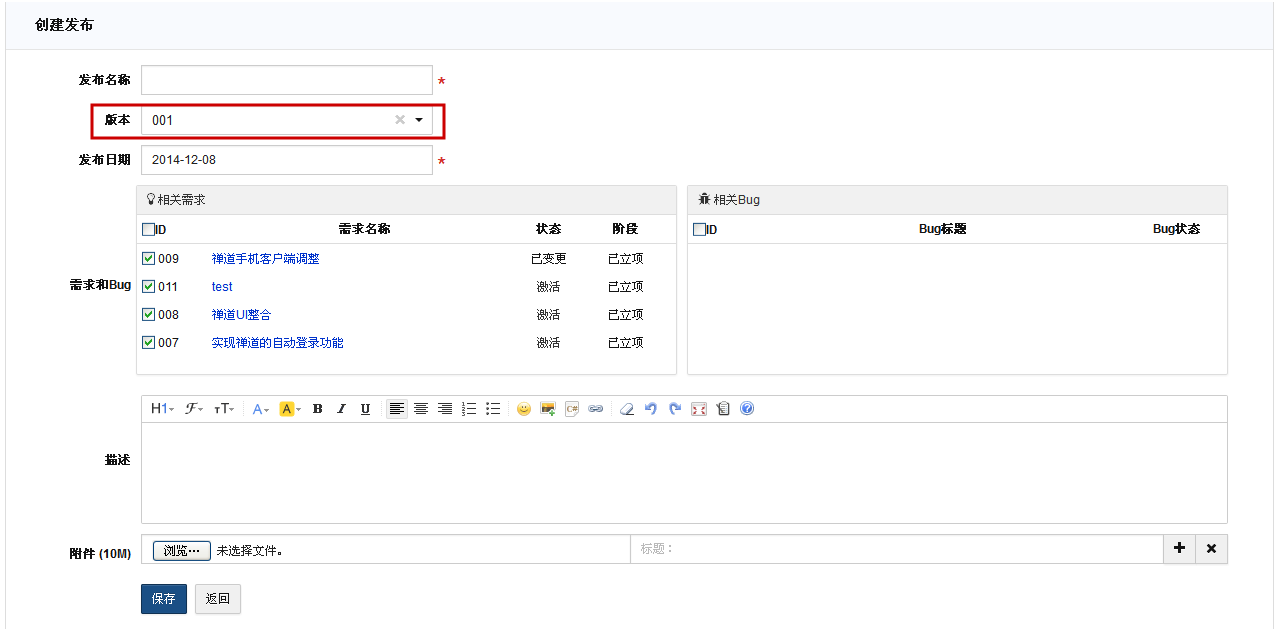Insert an unordered bullet list
The image size is (1282, 629).
[493, 409]
